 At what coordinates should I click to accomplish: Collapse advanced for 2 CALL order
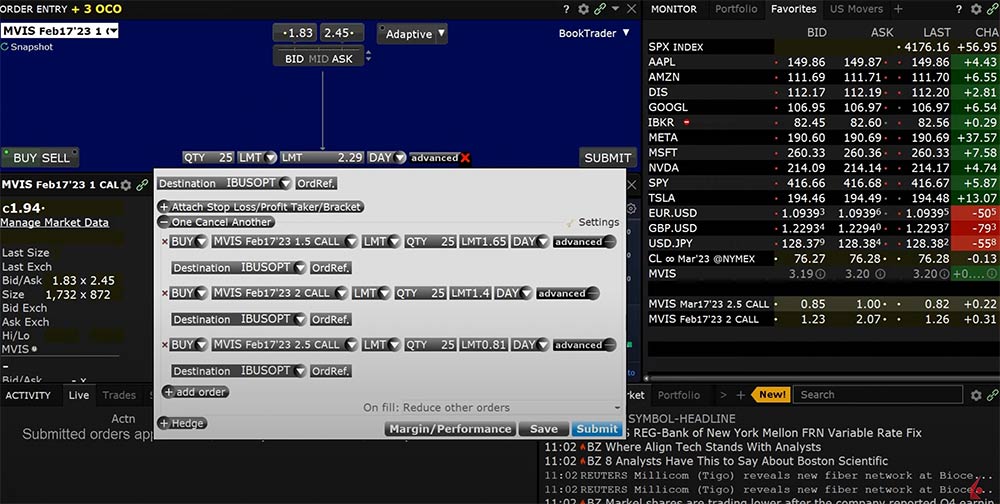point(592,293)
